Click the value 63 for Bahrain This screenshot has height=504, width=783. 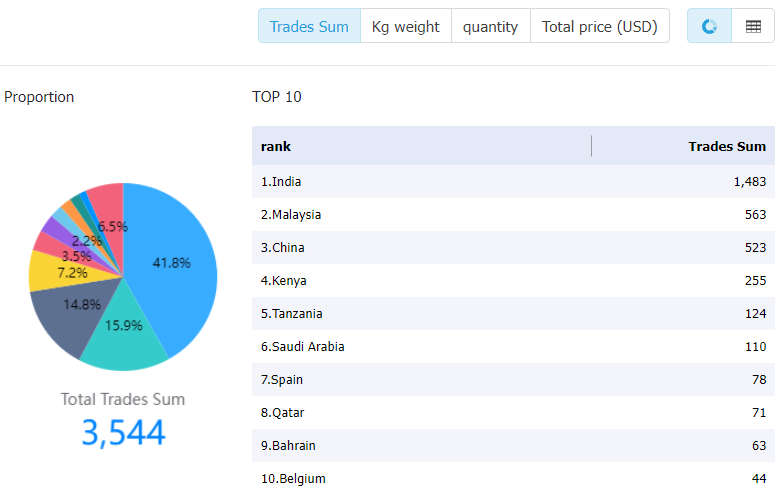pos(759,446)
